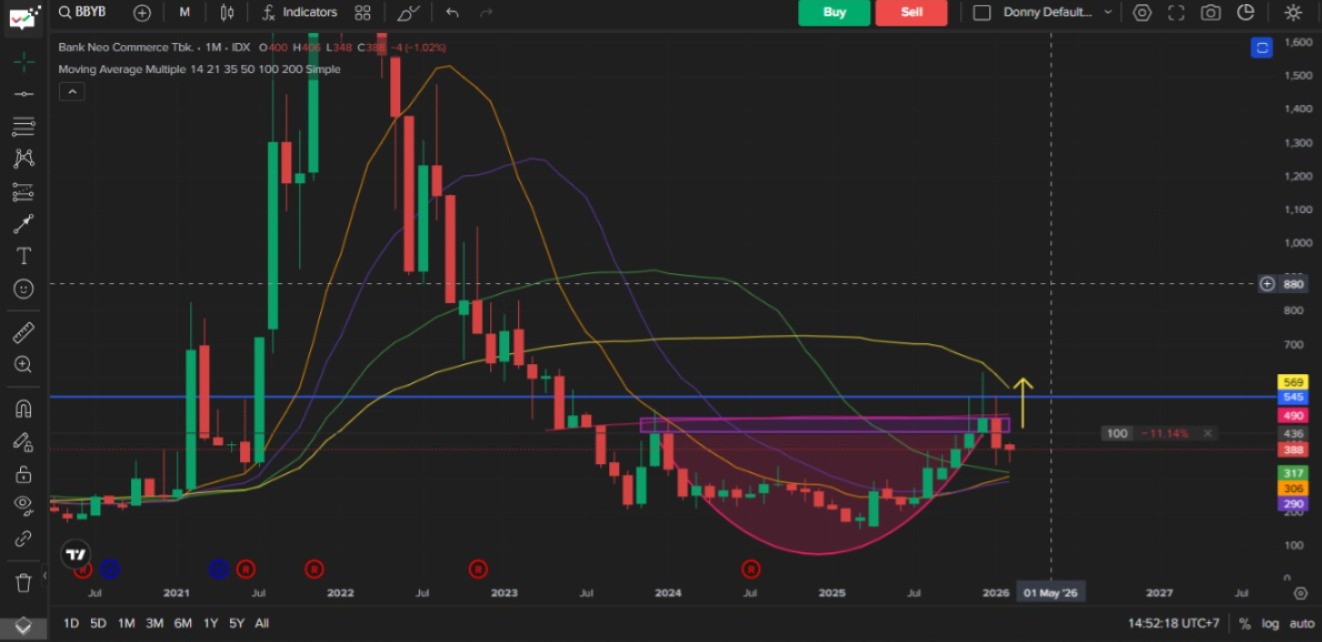
Task: Open timezone menu showing 14:52:18 UTC+7
Action: (x=1173, y=623)
